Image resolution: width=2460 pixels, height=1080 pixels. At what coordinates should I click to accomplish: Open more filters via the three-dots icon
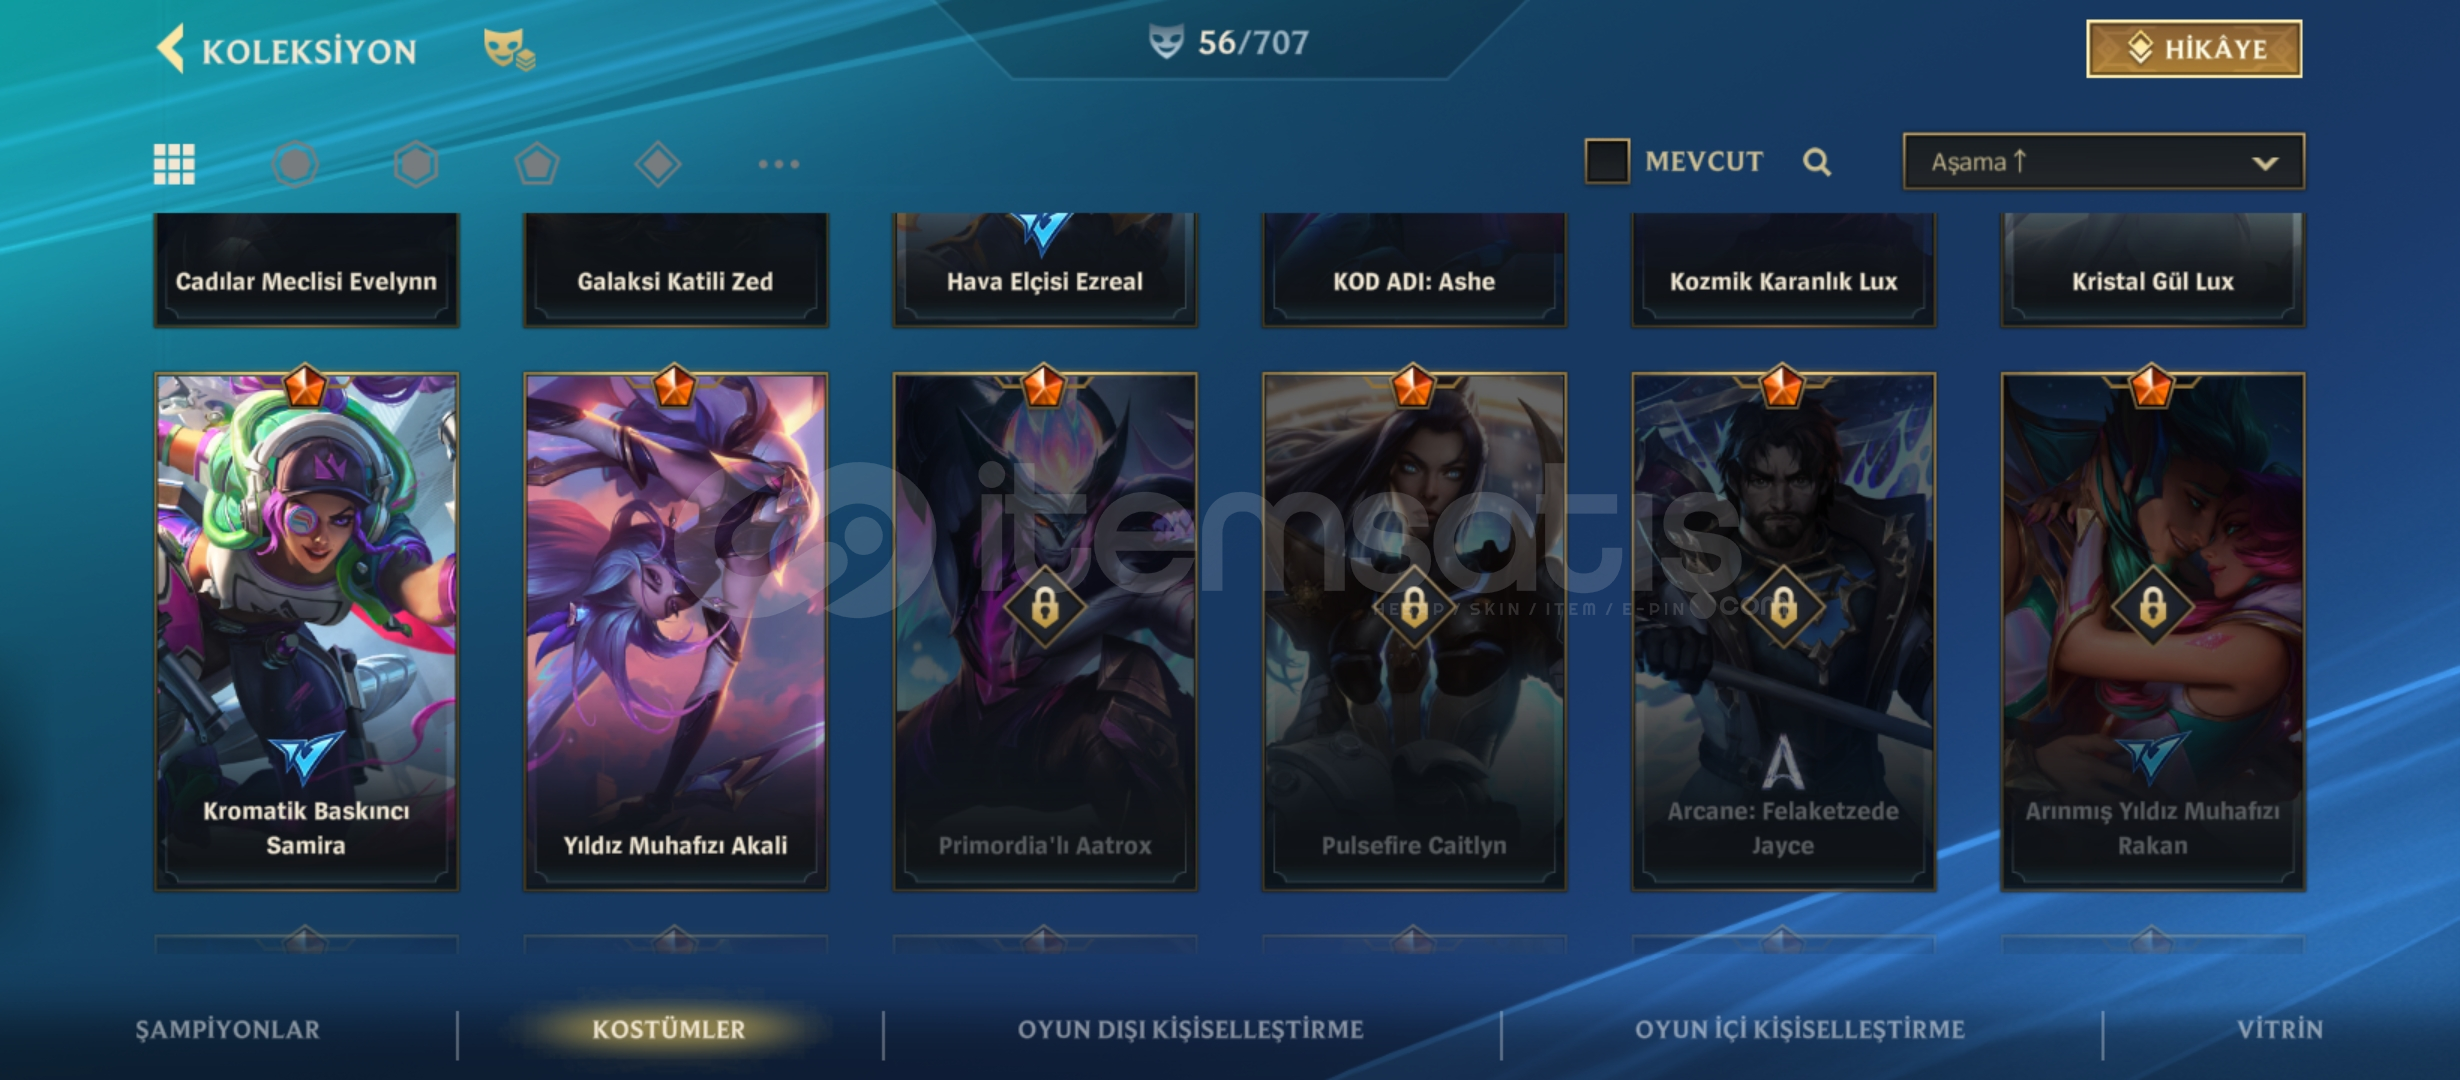(x=779, y=164)
